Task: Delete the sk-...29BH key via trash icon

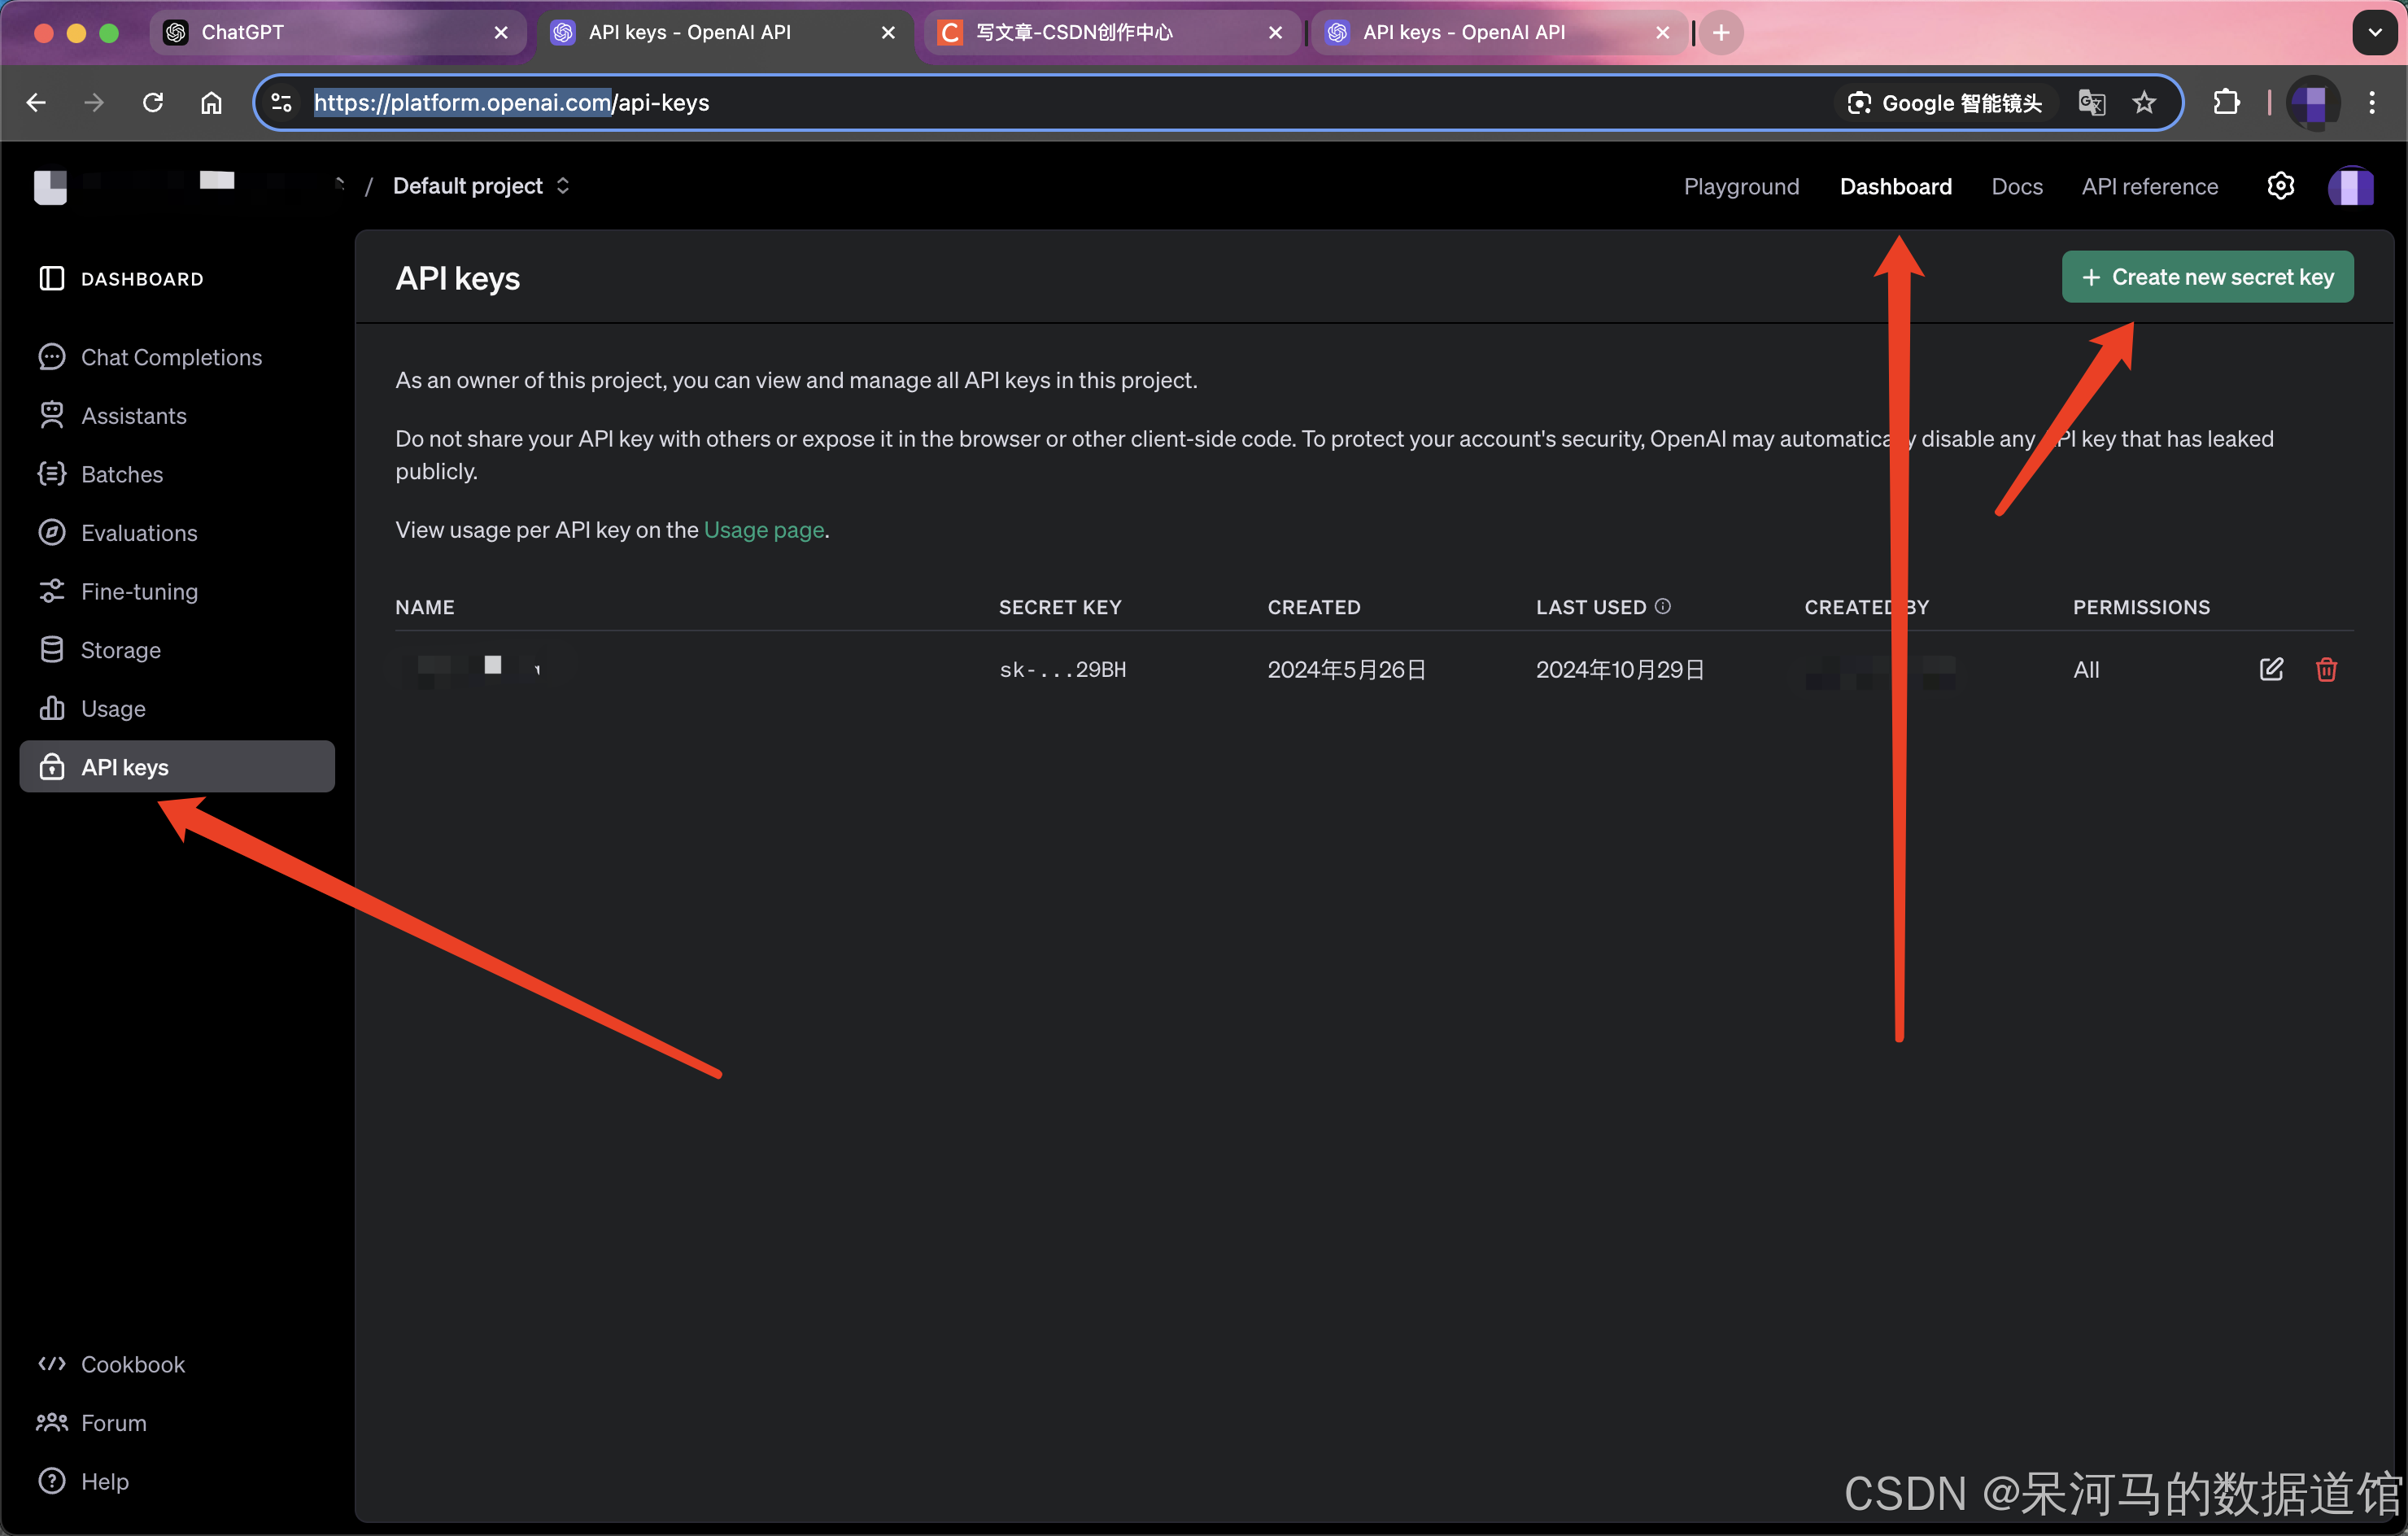Action: (x=2326, y=669)
